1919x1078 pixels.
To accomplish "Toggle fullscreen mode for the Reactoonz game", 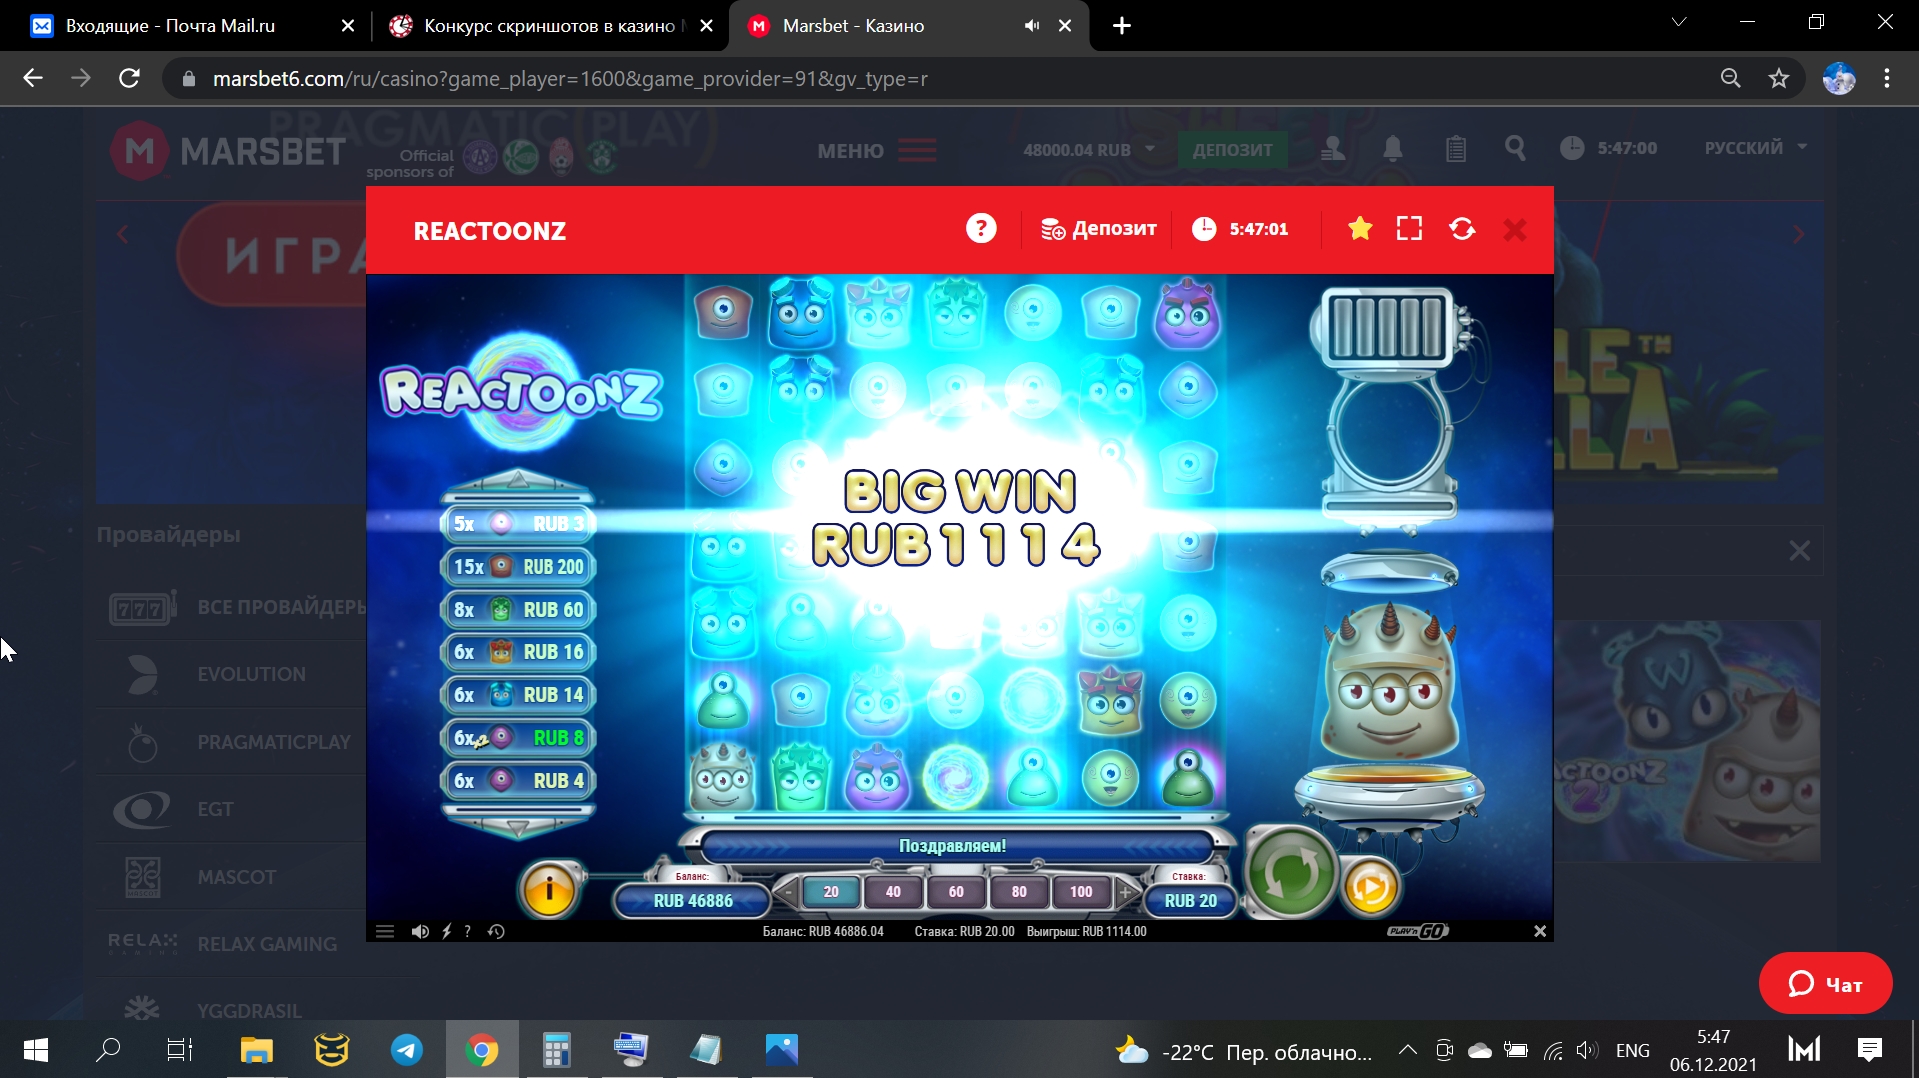I will [1409, 229].
